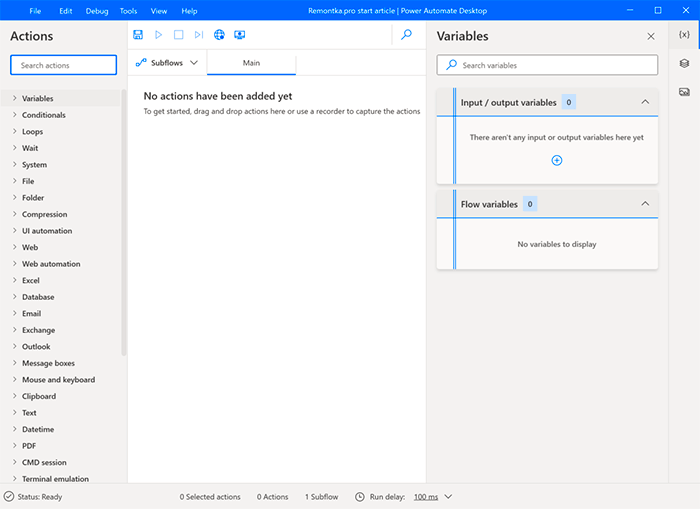Image resolution: width=700 pixels, height=509 pixels.
Task: Open the Help menu
Action: [189, 11]
